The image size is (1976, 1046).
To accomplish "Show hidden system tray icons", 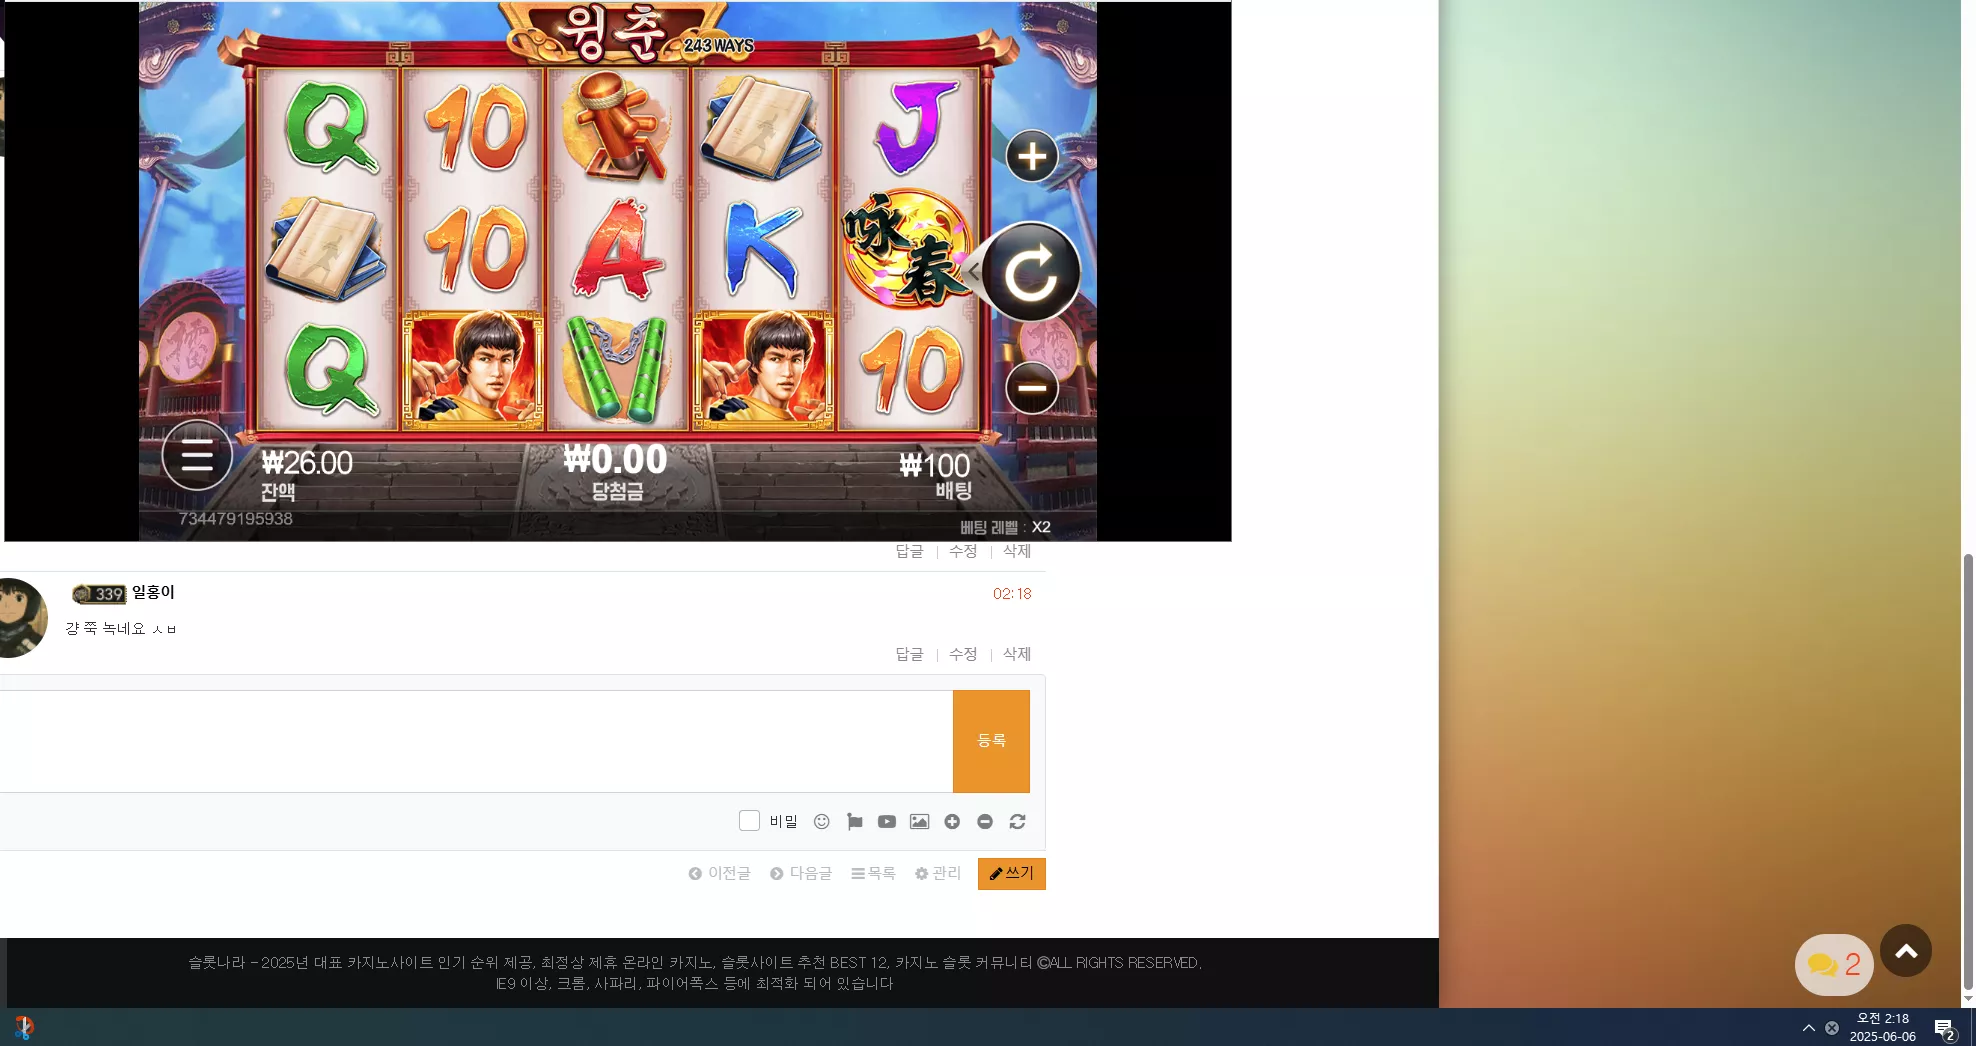I will coord(1809,1028).
